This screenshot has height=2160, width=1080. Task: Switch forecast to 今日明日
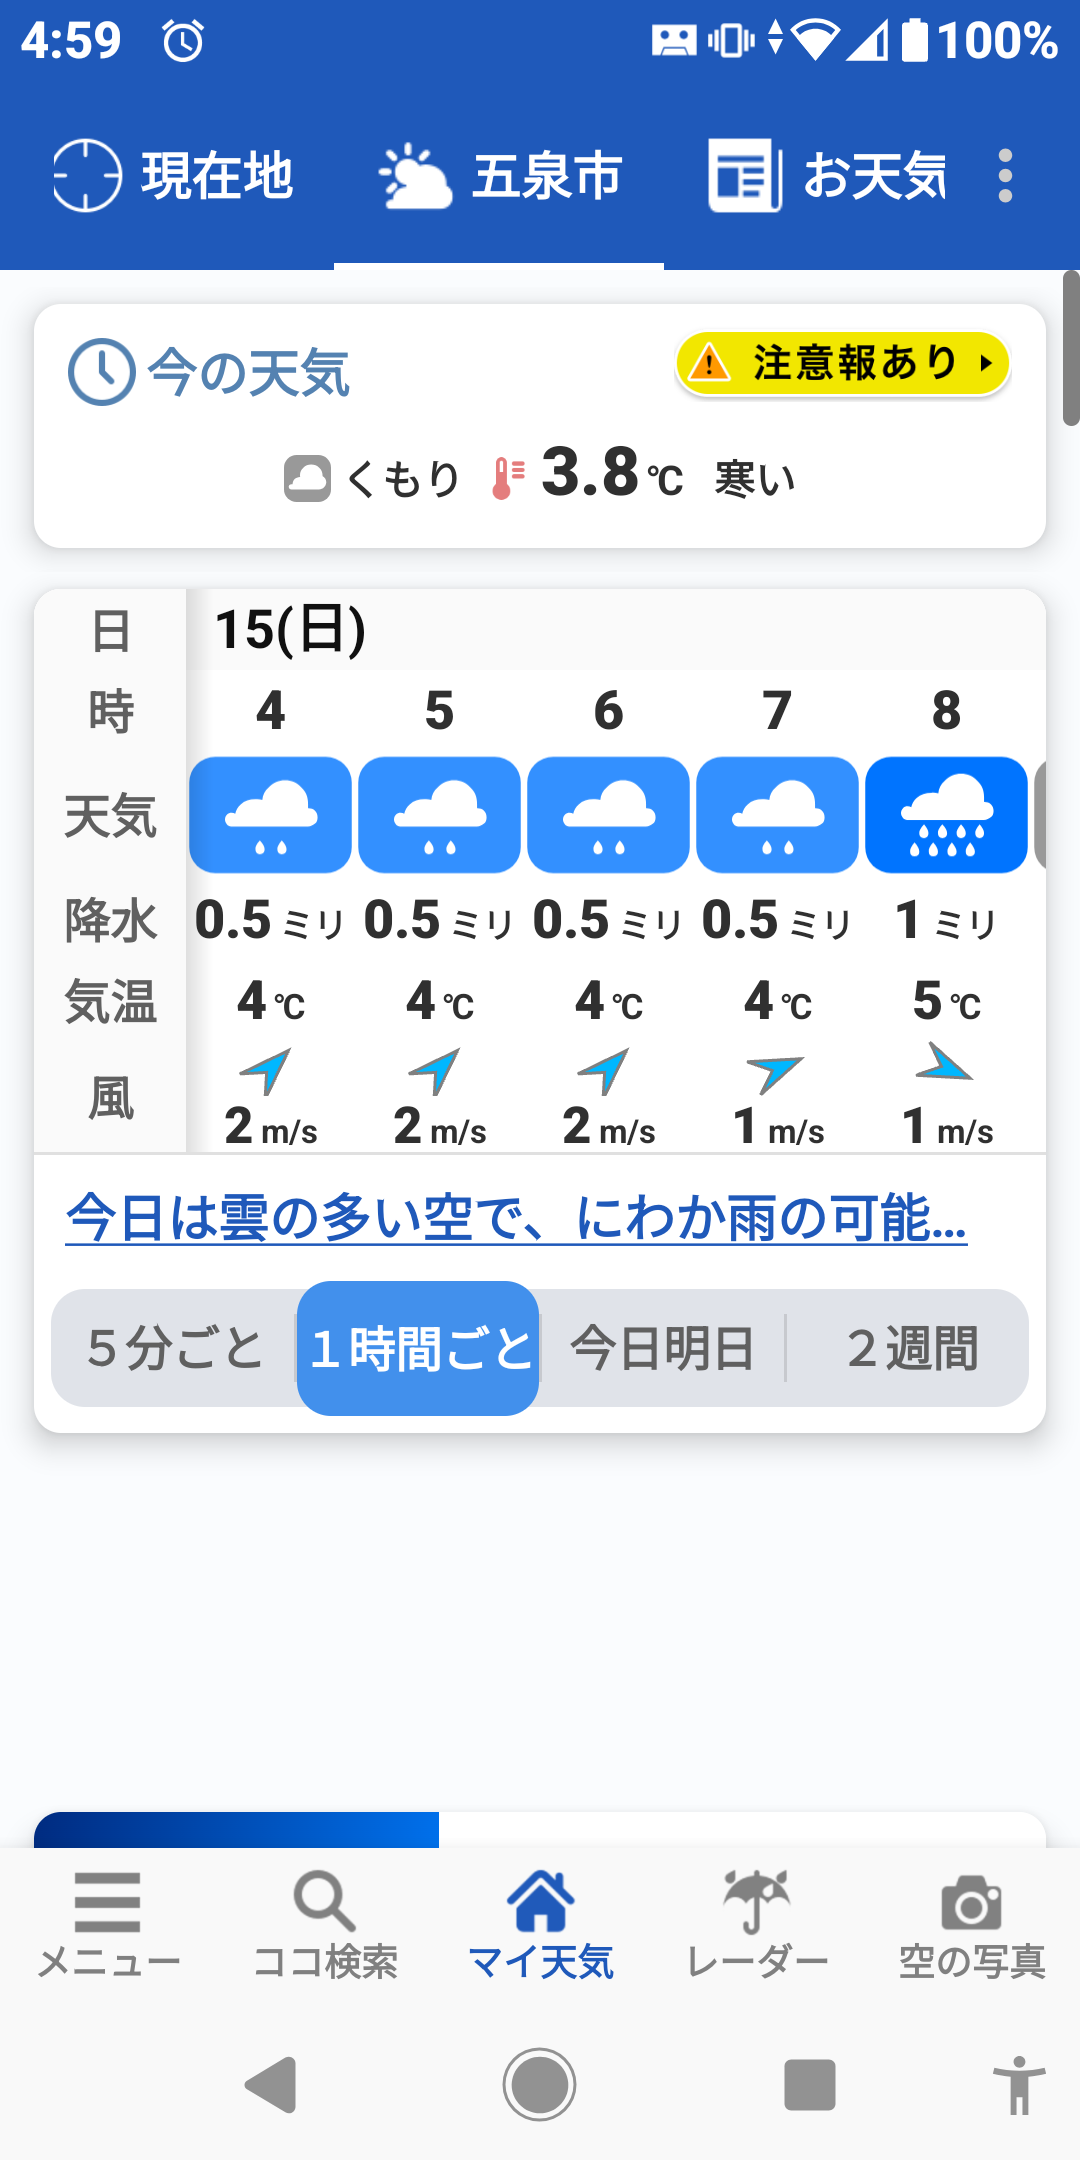click(x=662, y=1348)
